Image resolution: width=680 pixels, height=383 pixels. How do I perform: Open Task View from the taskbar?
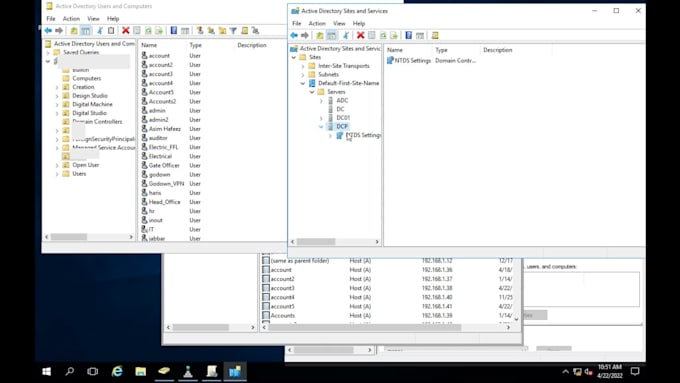click(93, 371)
